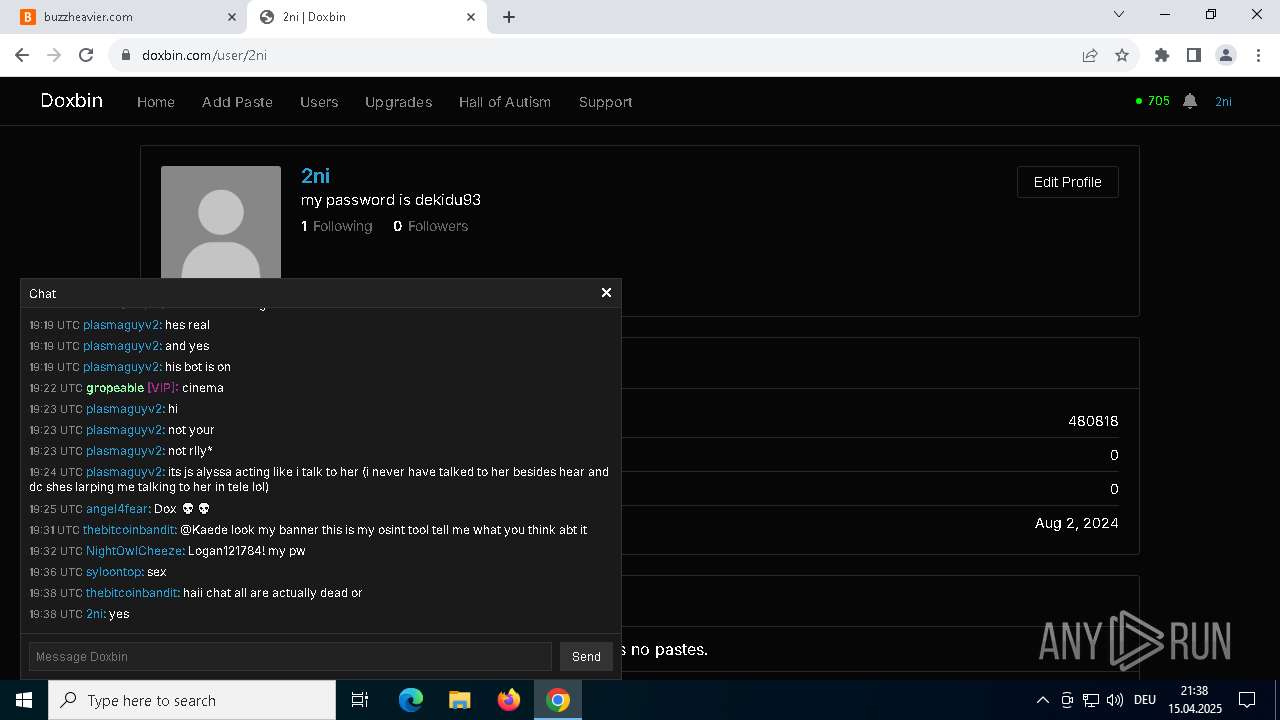This screenshot has width=1280, height=720.
Task: Click the 2ni username heading on the profile
Action: (x=315, y=176)
